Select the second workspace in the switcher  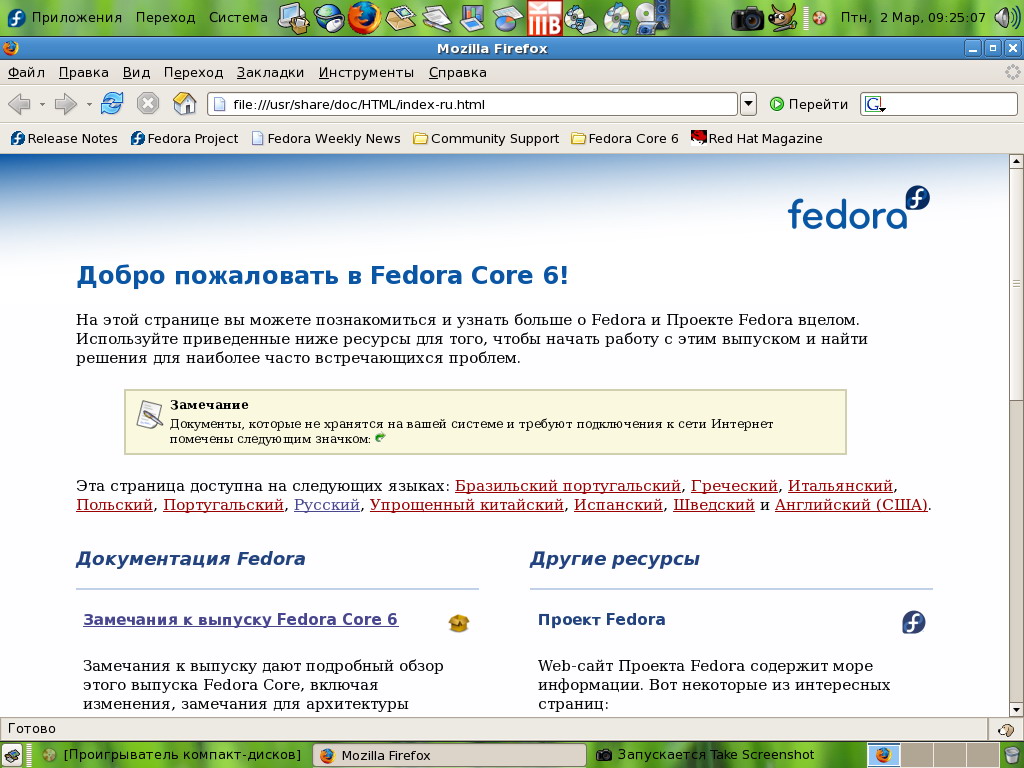pyautogui.click(x=916, y=755)
